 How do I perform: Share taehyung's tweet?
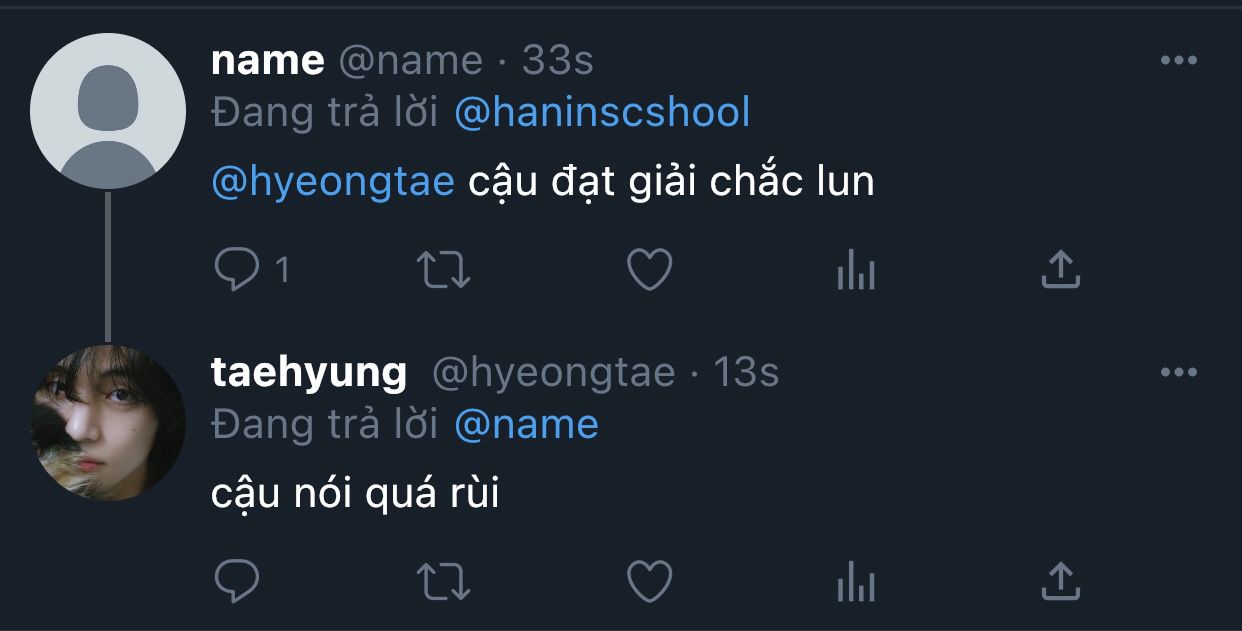point(1061,581)
